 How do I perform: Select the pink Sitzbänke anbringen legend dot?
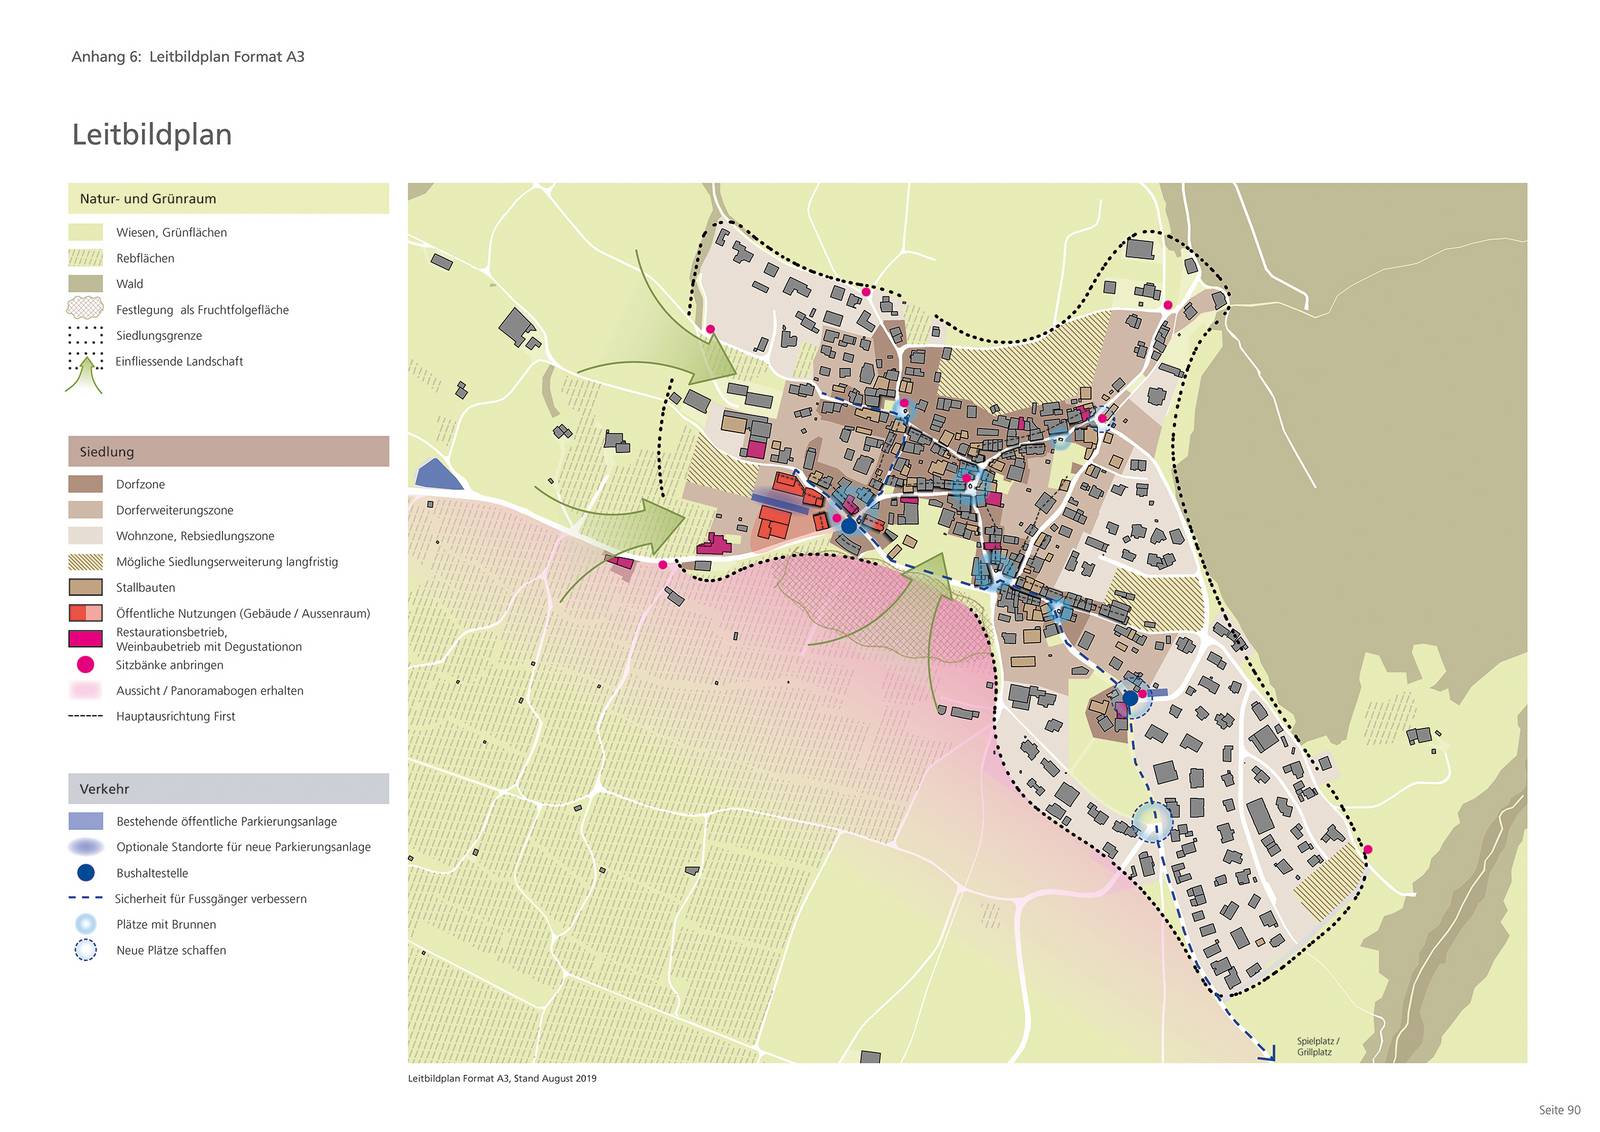[86, 665]
